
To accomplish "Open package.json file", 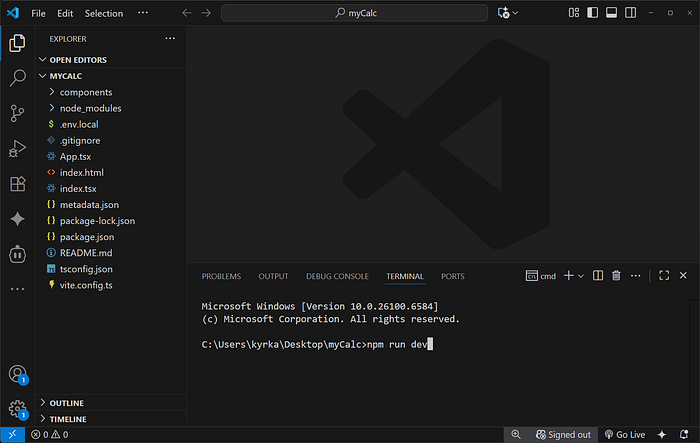I will (111, 237).
